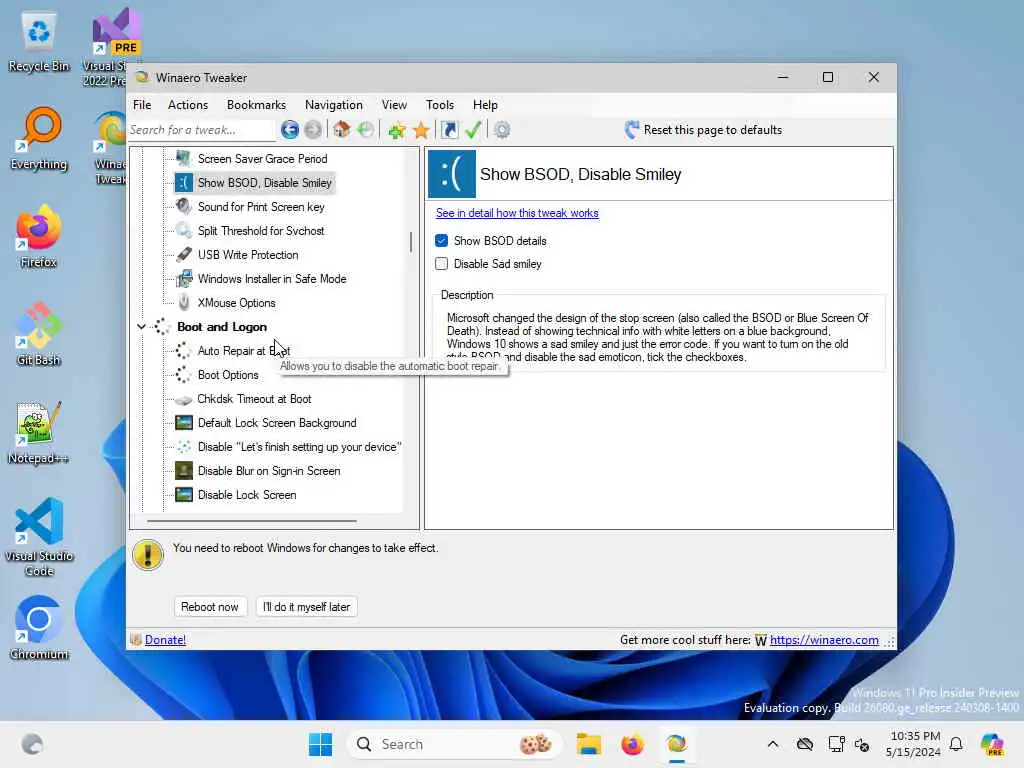
Task: Open Disable Blur on Sign-in Screen
Action: coord(269,471)
